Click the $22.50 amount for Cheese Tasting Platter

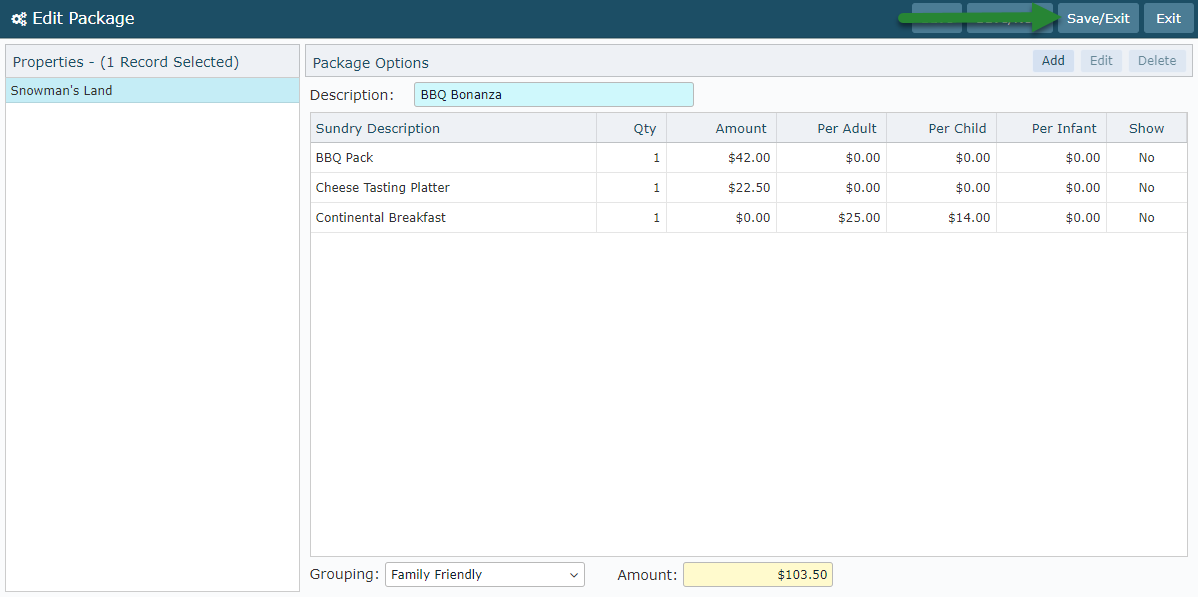click(x=749, y=187)
